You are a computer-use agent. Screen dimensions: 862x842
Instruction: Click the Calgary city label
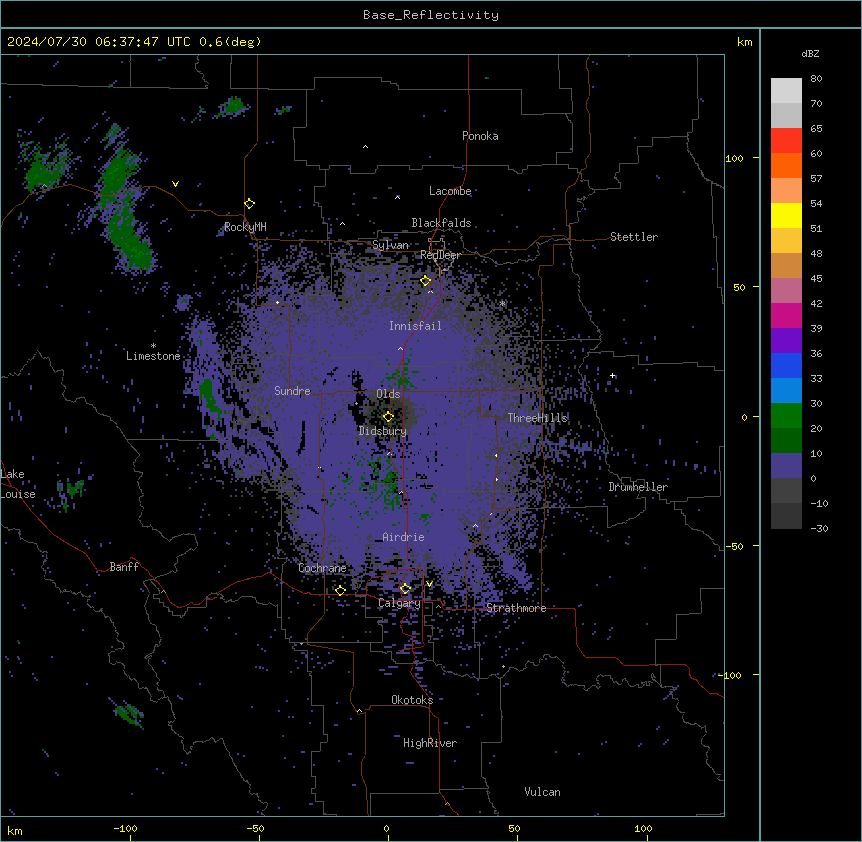click(x=399, y=603)
